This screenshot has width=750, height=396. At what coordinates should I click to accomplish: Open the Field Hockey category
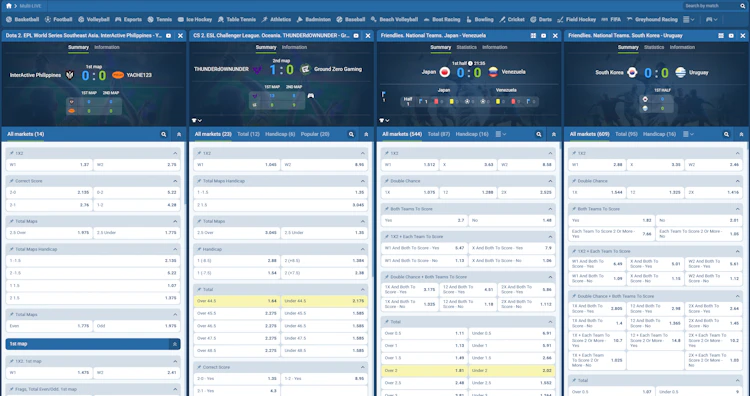(x=576, y=20)
